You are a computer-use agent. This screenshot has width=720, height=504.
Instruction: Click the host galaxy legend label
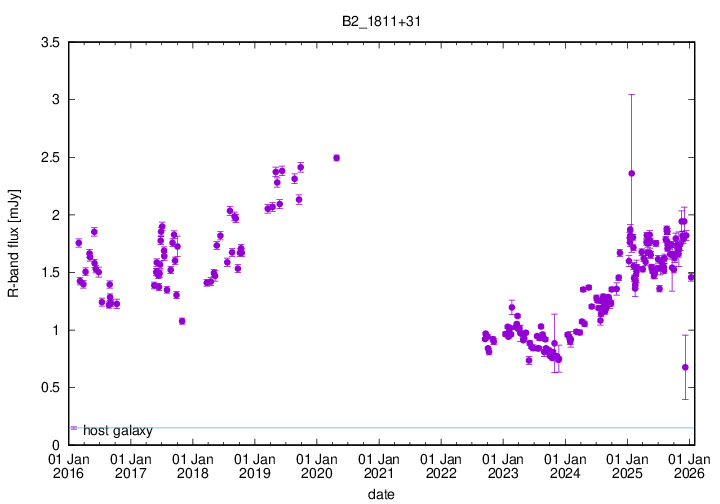118,431
